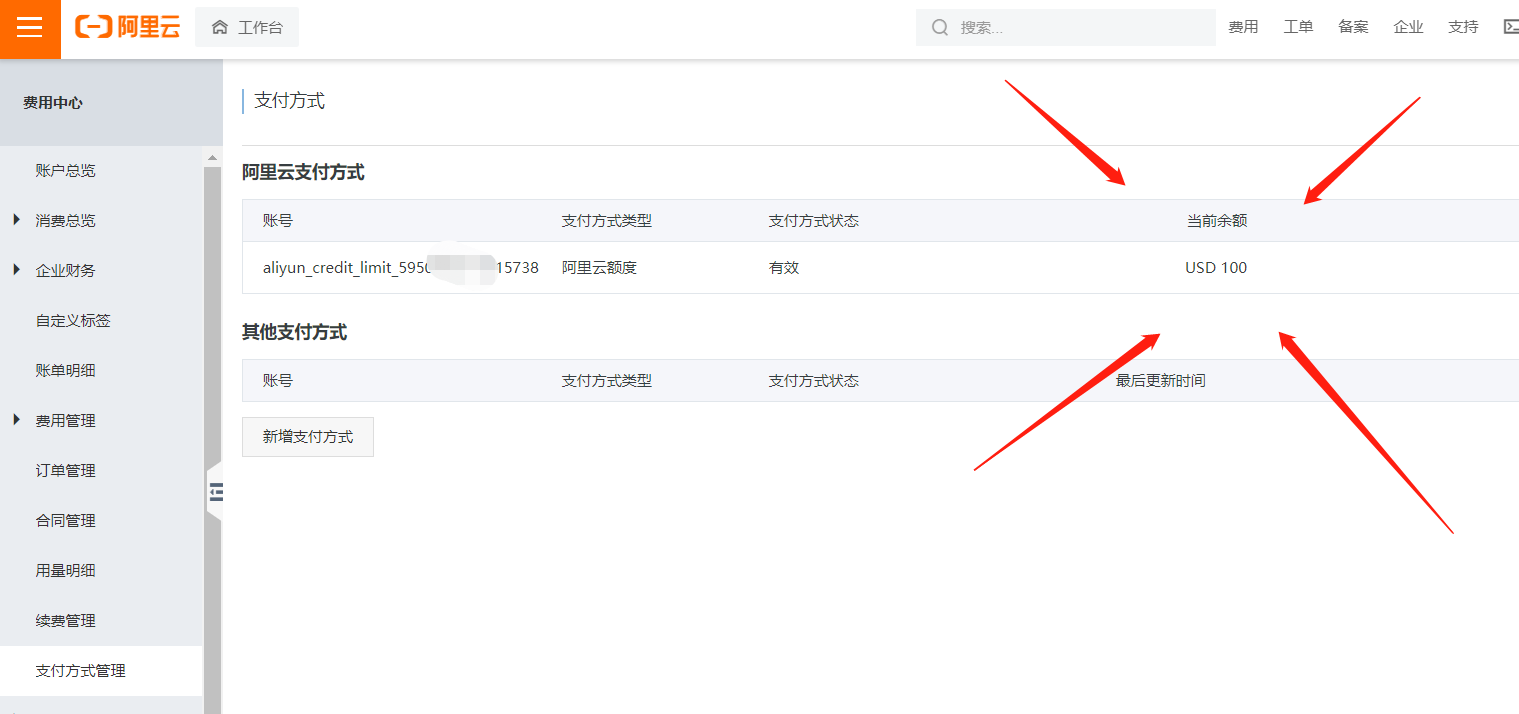
Task: Click the sidebar scrollbar track
Action: (x=212, y=440)
